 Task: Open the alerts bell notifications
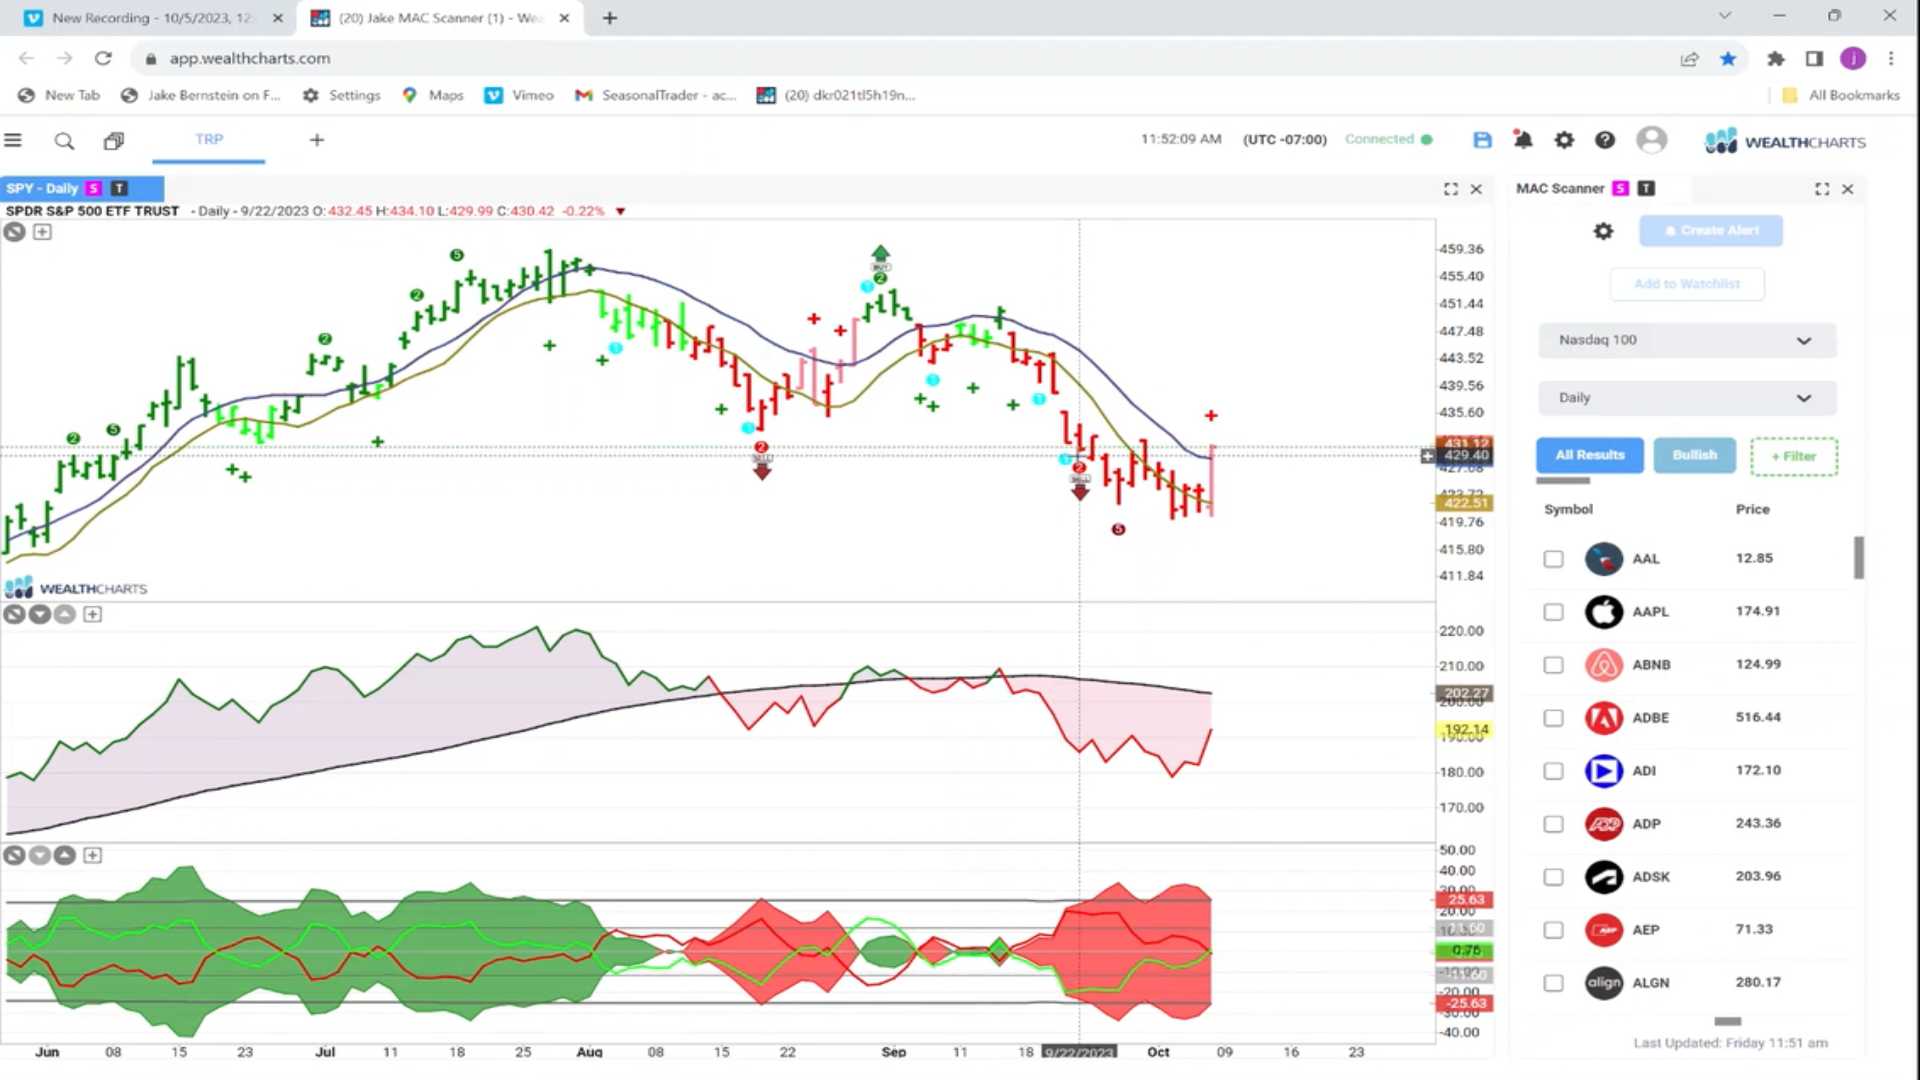point(1523,140)
